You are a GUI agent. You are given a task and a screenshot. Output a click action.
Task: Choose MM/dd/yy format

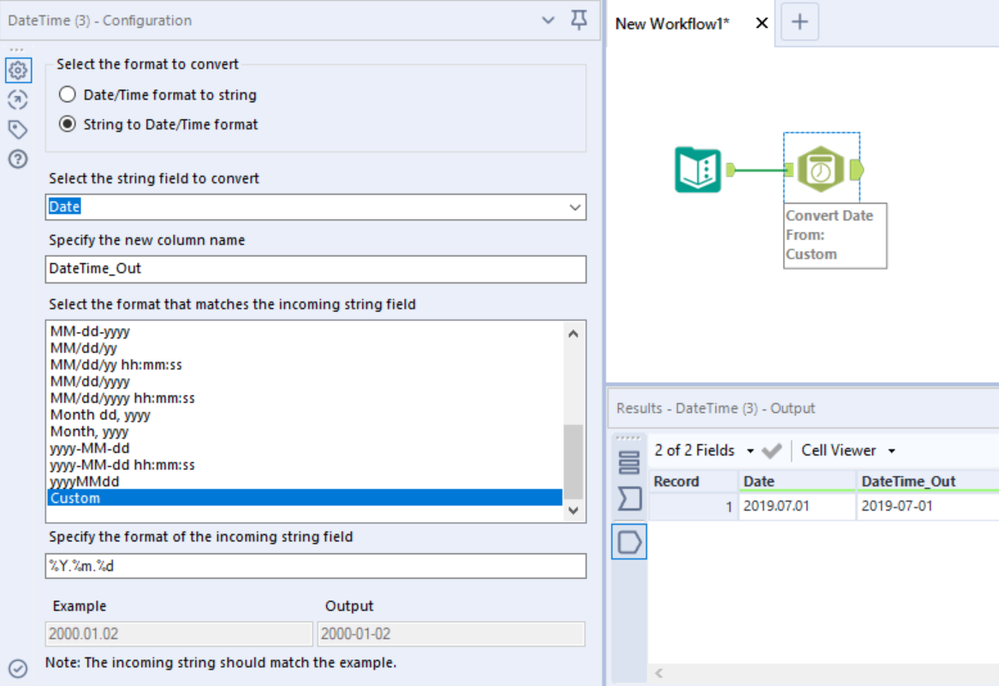point(305,348)
